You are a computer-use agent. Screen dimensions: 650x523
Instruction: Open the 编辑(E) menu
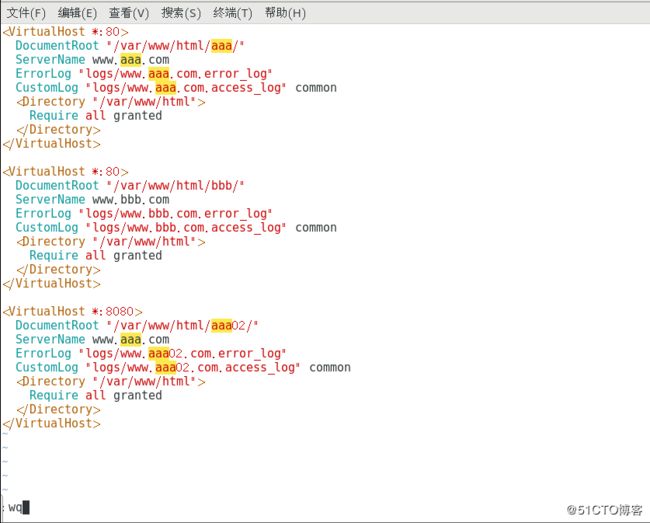click(x=77, y=13)
